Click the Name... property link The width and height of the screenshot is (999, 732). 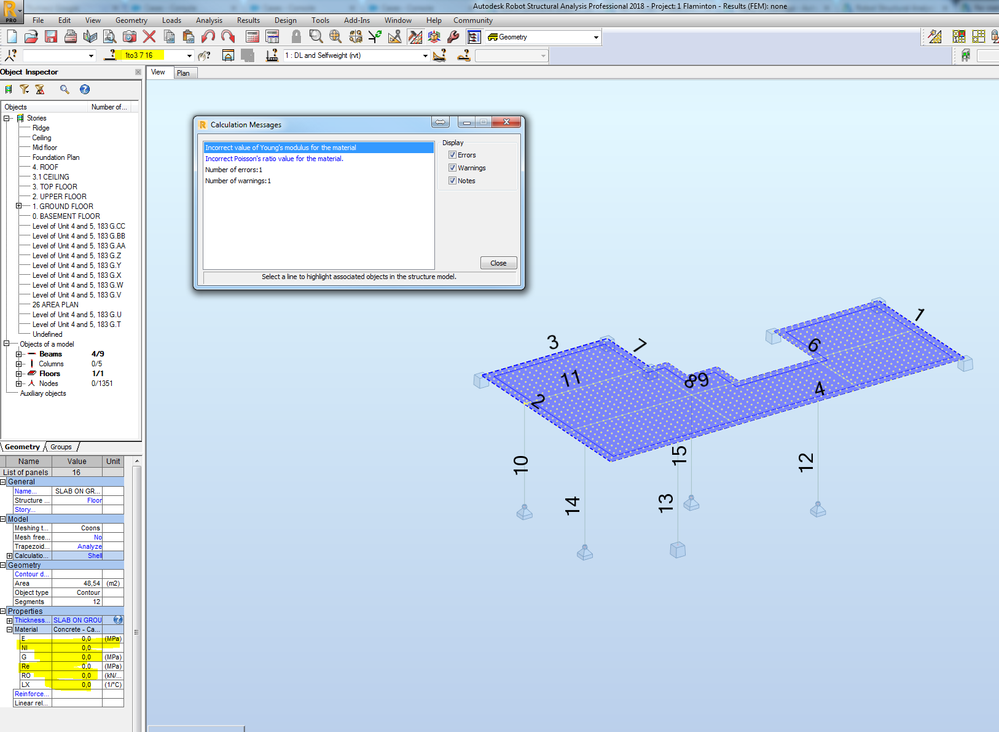pyautogui.click(x=25, y=491)
